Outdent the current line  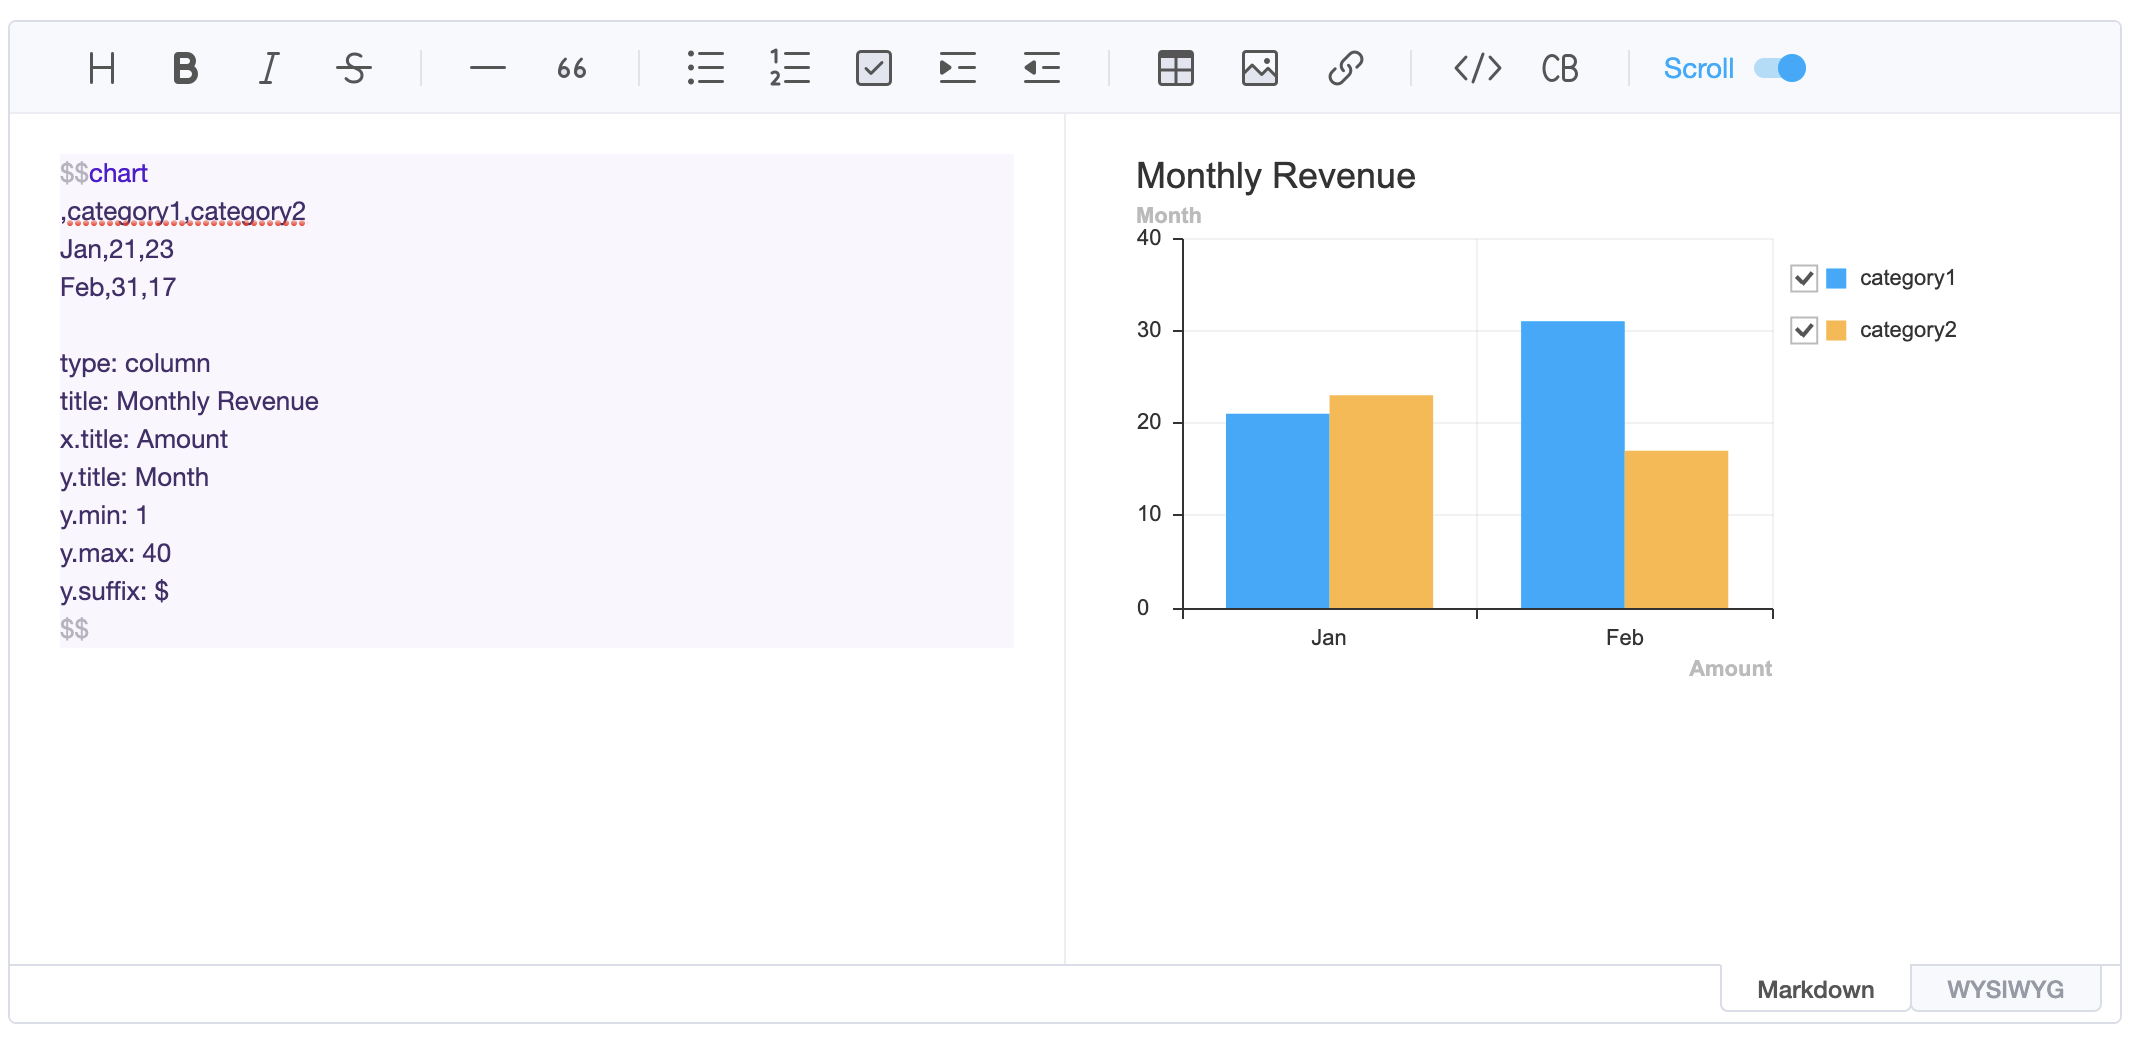[1041, 69]
